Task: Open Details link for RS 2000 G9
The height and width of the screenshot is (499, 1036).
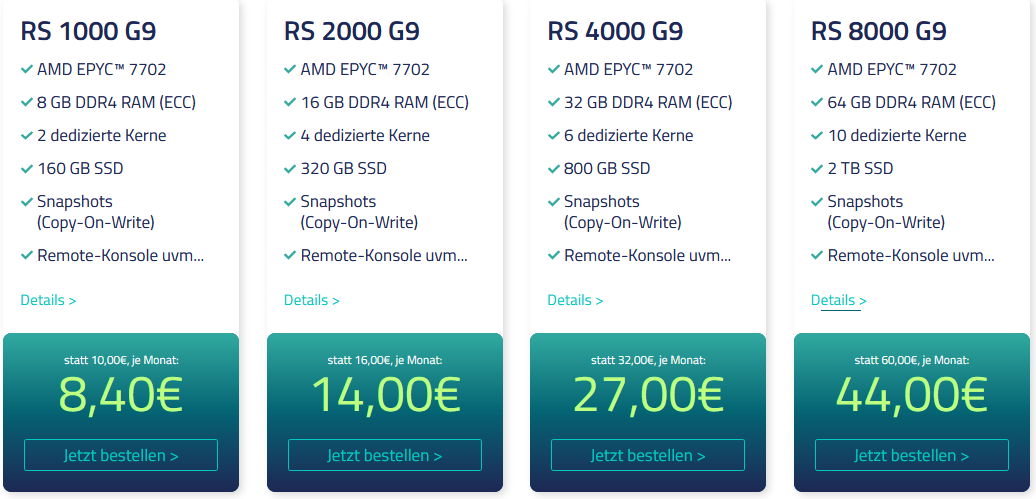Action: tap(312, 300)
